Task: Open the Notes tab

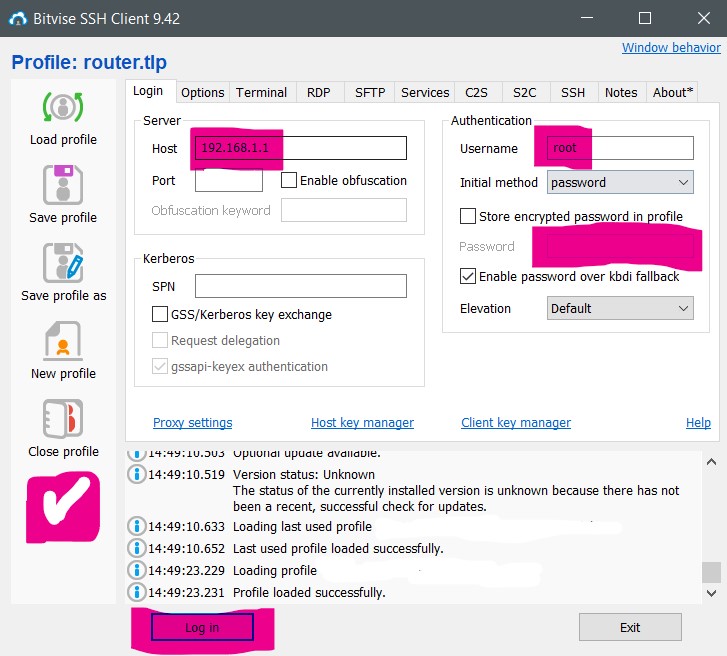Action: pyautogui.click(x=621, y=92)
